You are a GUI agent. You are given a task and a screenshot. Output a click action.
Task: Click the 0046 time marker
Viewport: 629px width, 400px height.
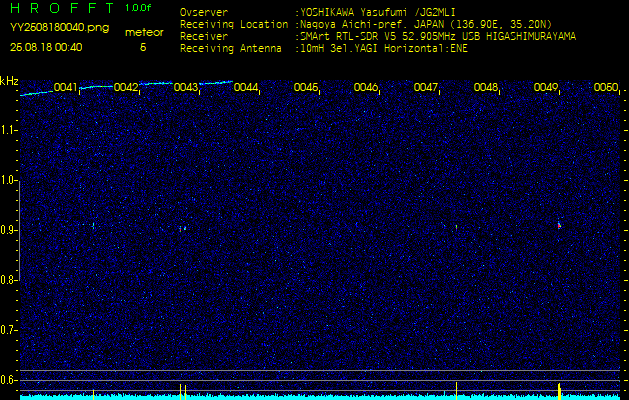pos(365,87)
